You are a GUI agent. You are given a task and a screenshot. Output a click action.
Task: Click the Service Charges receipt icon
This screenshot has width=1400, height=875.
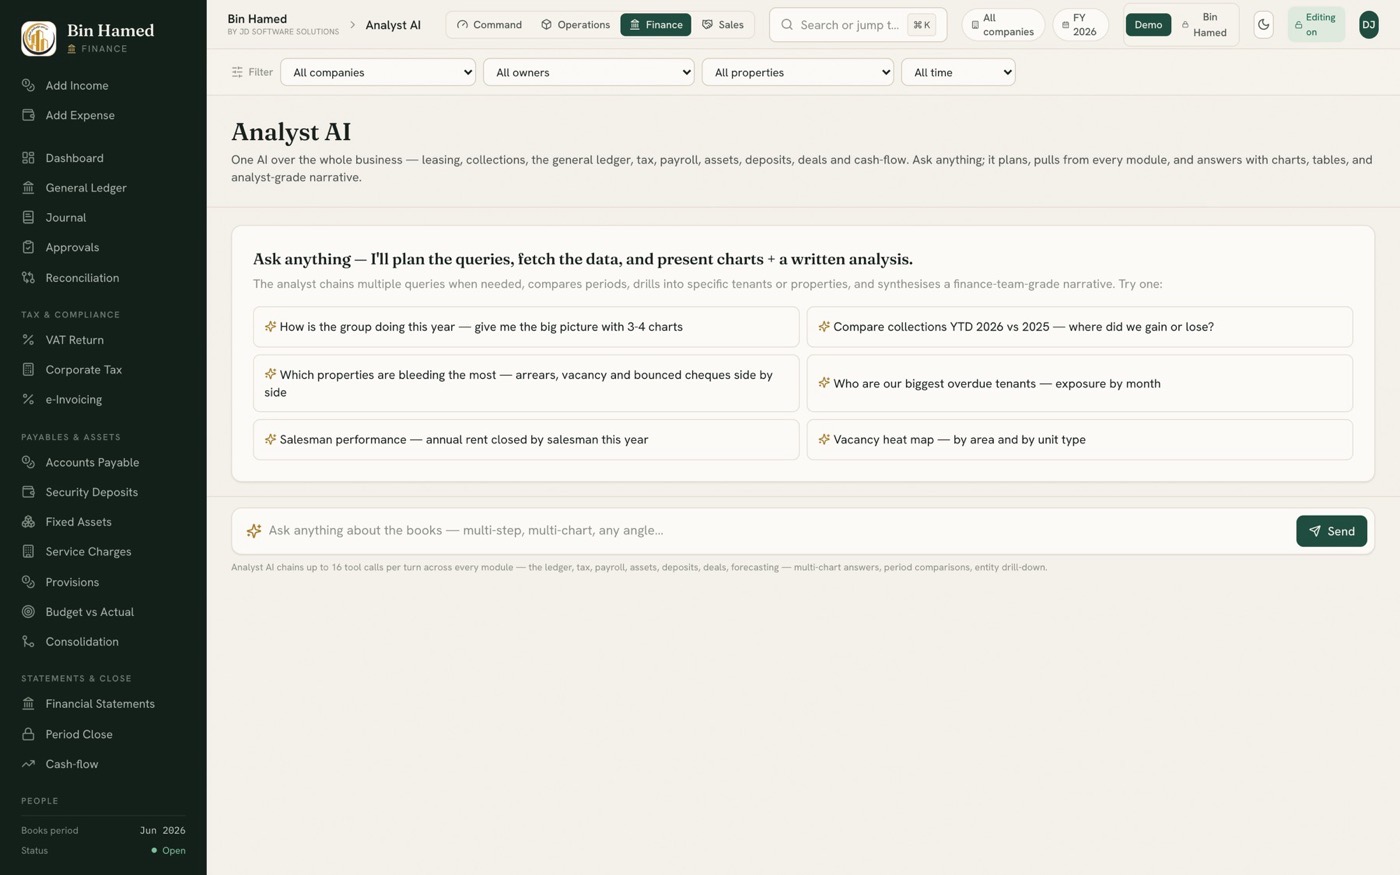pos(28,552)
